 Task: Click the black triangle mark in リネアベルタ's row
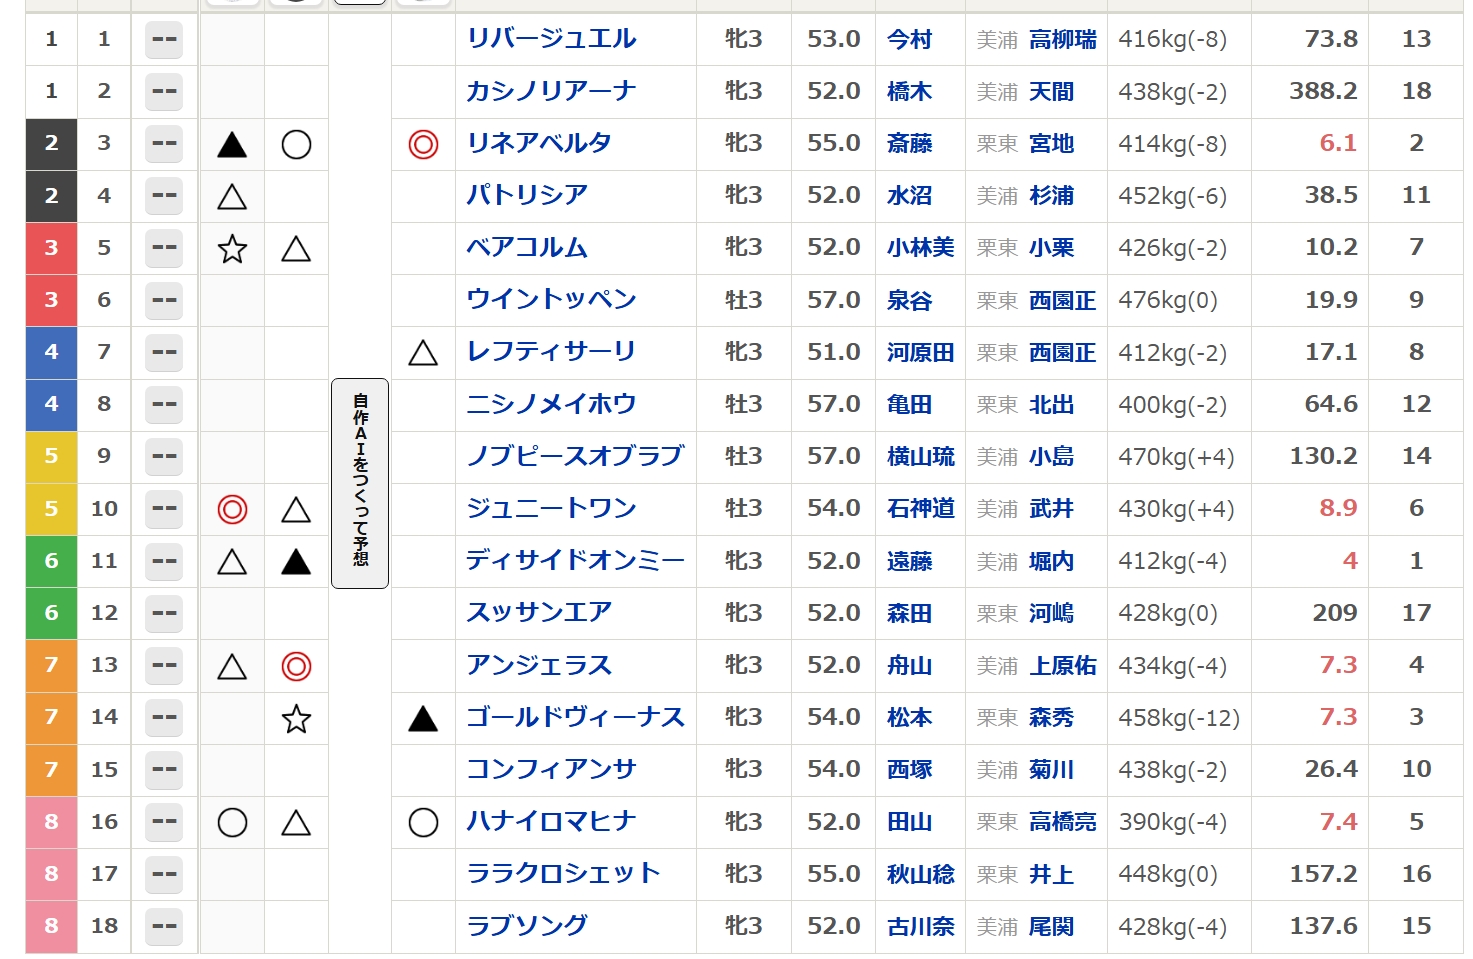click(232, 145)
